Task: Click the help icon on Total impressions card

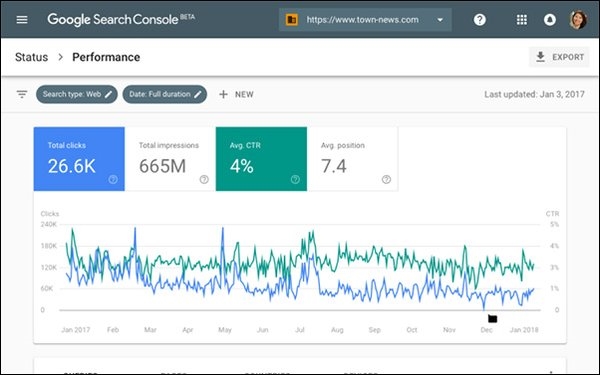Action: pyautogui.click(x=204, y=179)
